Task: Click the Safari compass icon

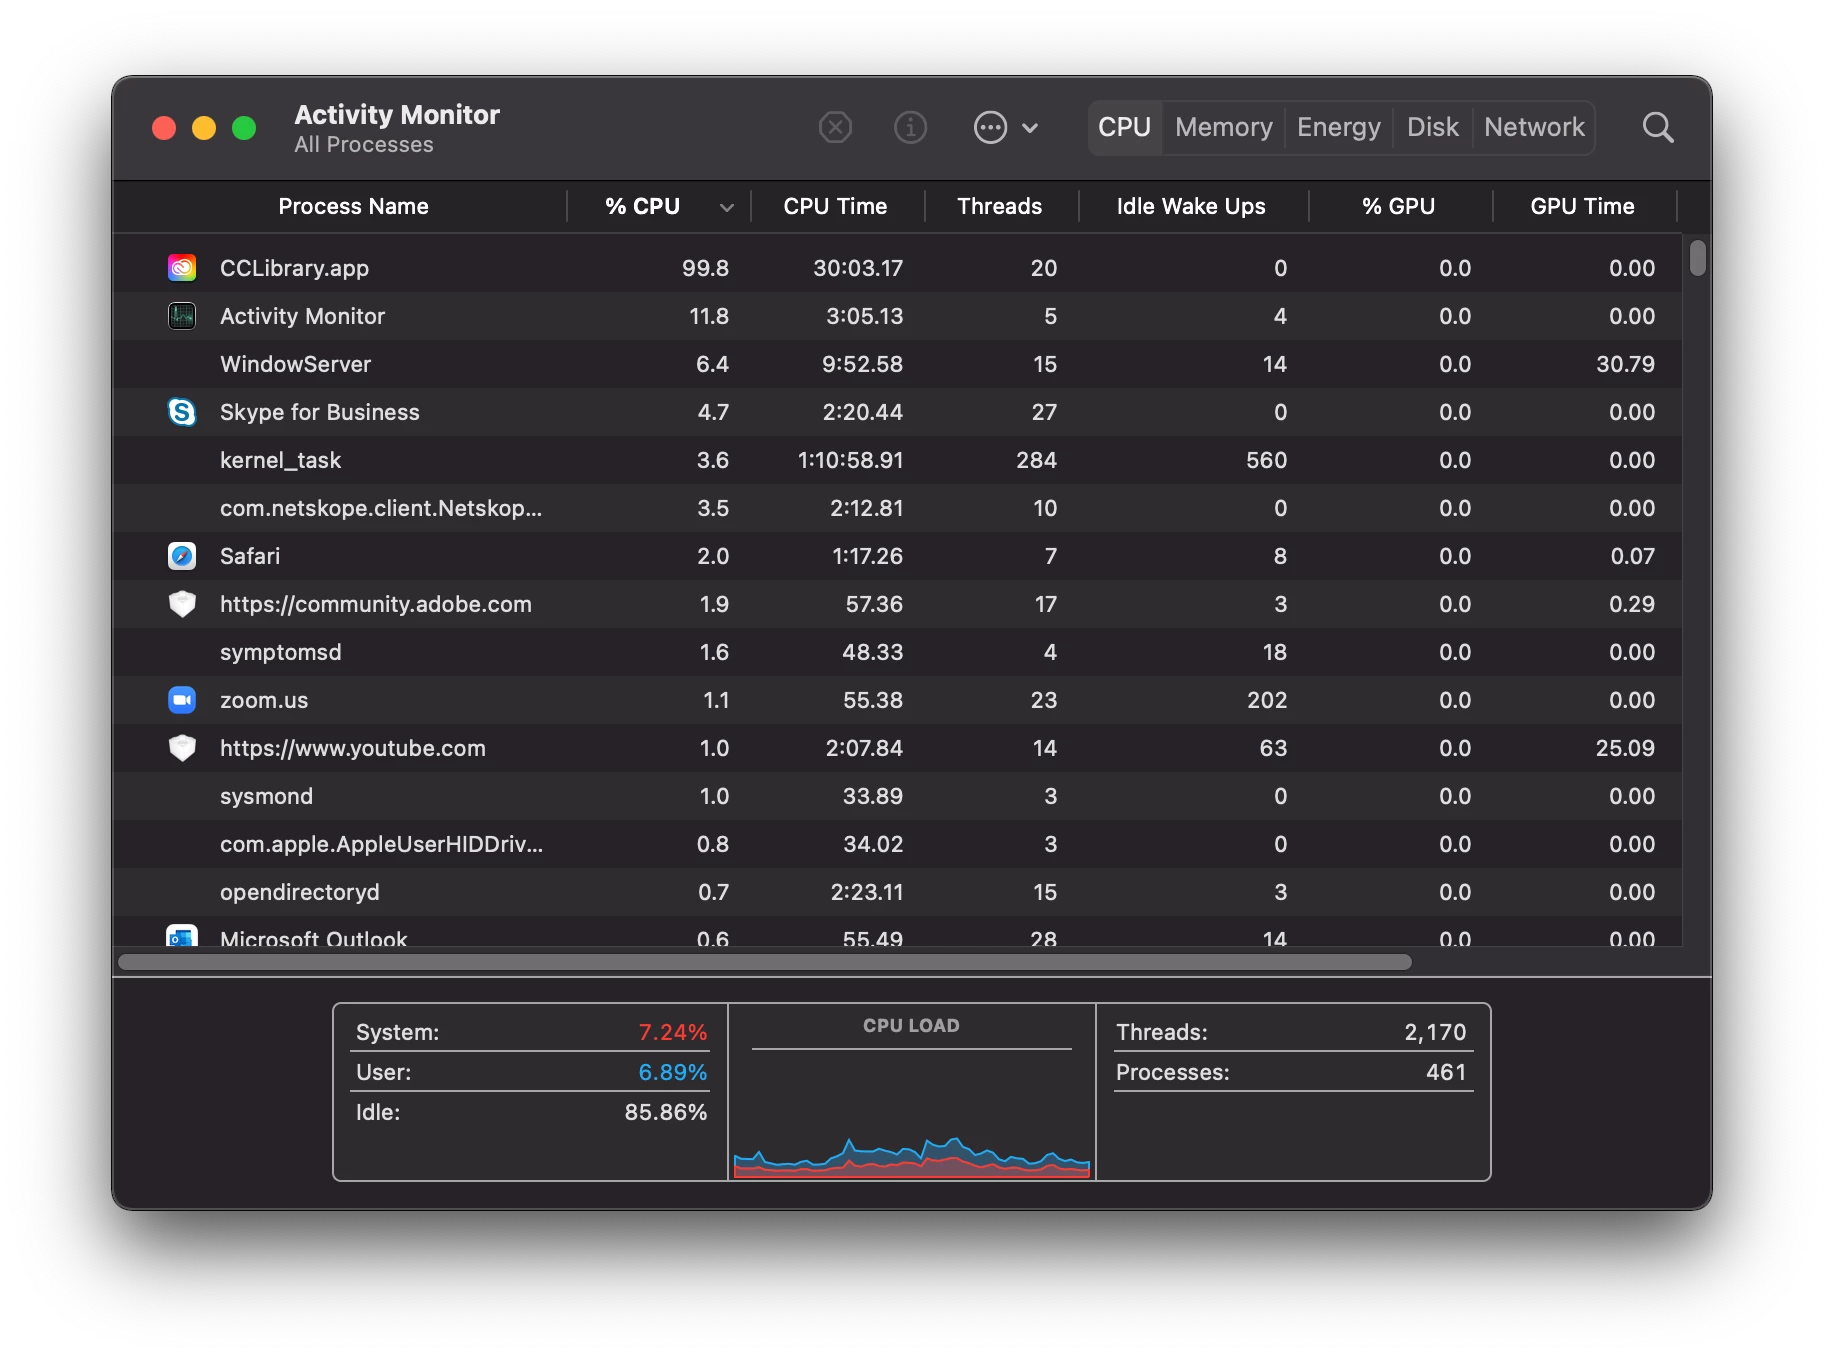Action: point(182,556)
